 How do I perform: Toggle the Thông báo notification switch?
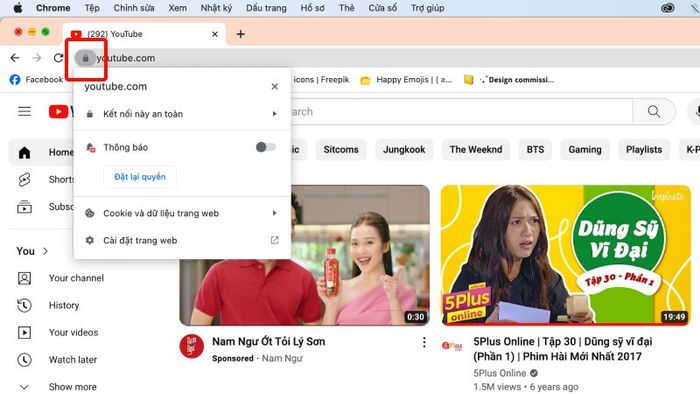[266, 147]
